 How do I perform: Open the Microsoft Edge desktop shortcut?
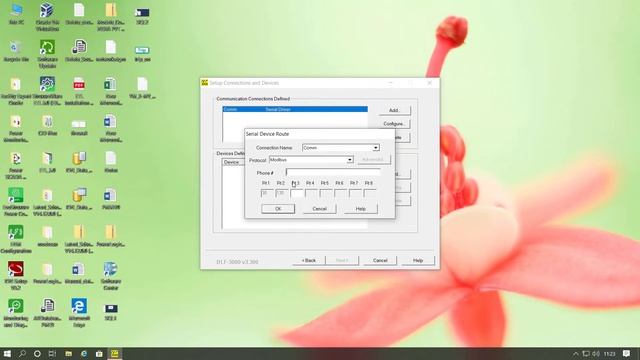point(79,312)
